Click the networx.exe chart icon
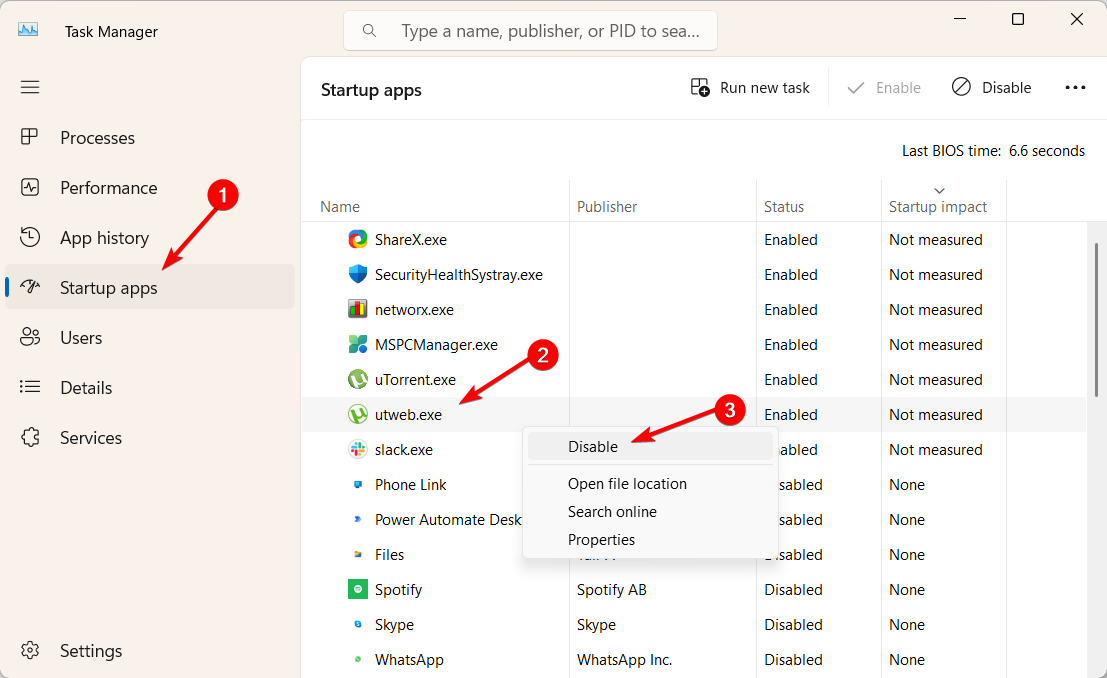Viewport: 1107px width, 678px height. click(x=358, y=309)
